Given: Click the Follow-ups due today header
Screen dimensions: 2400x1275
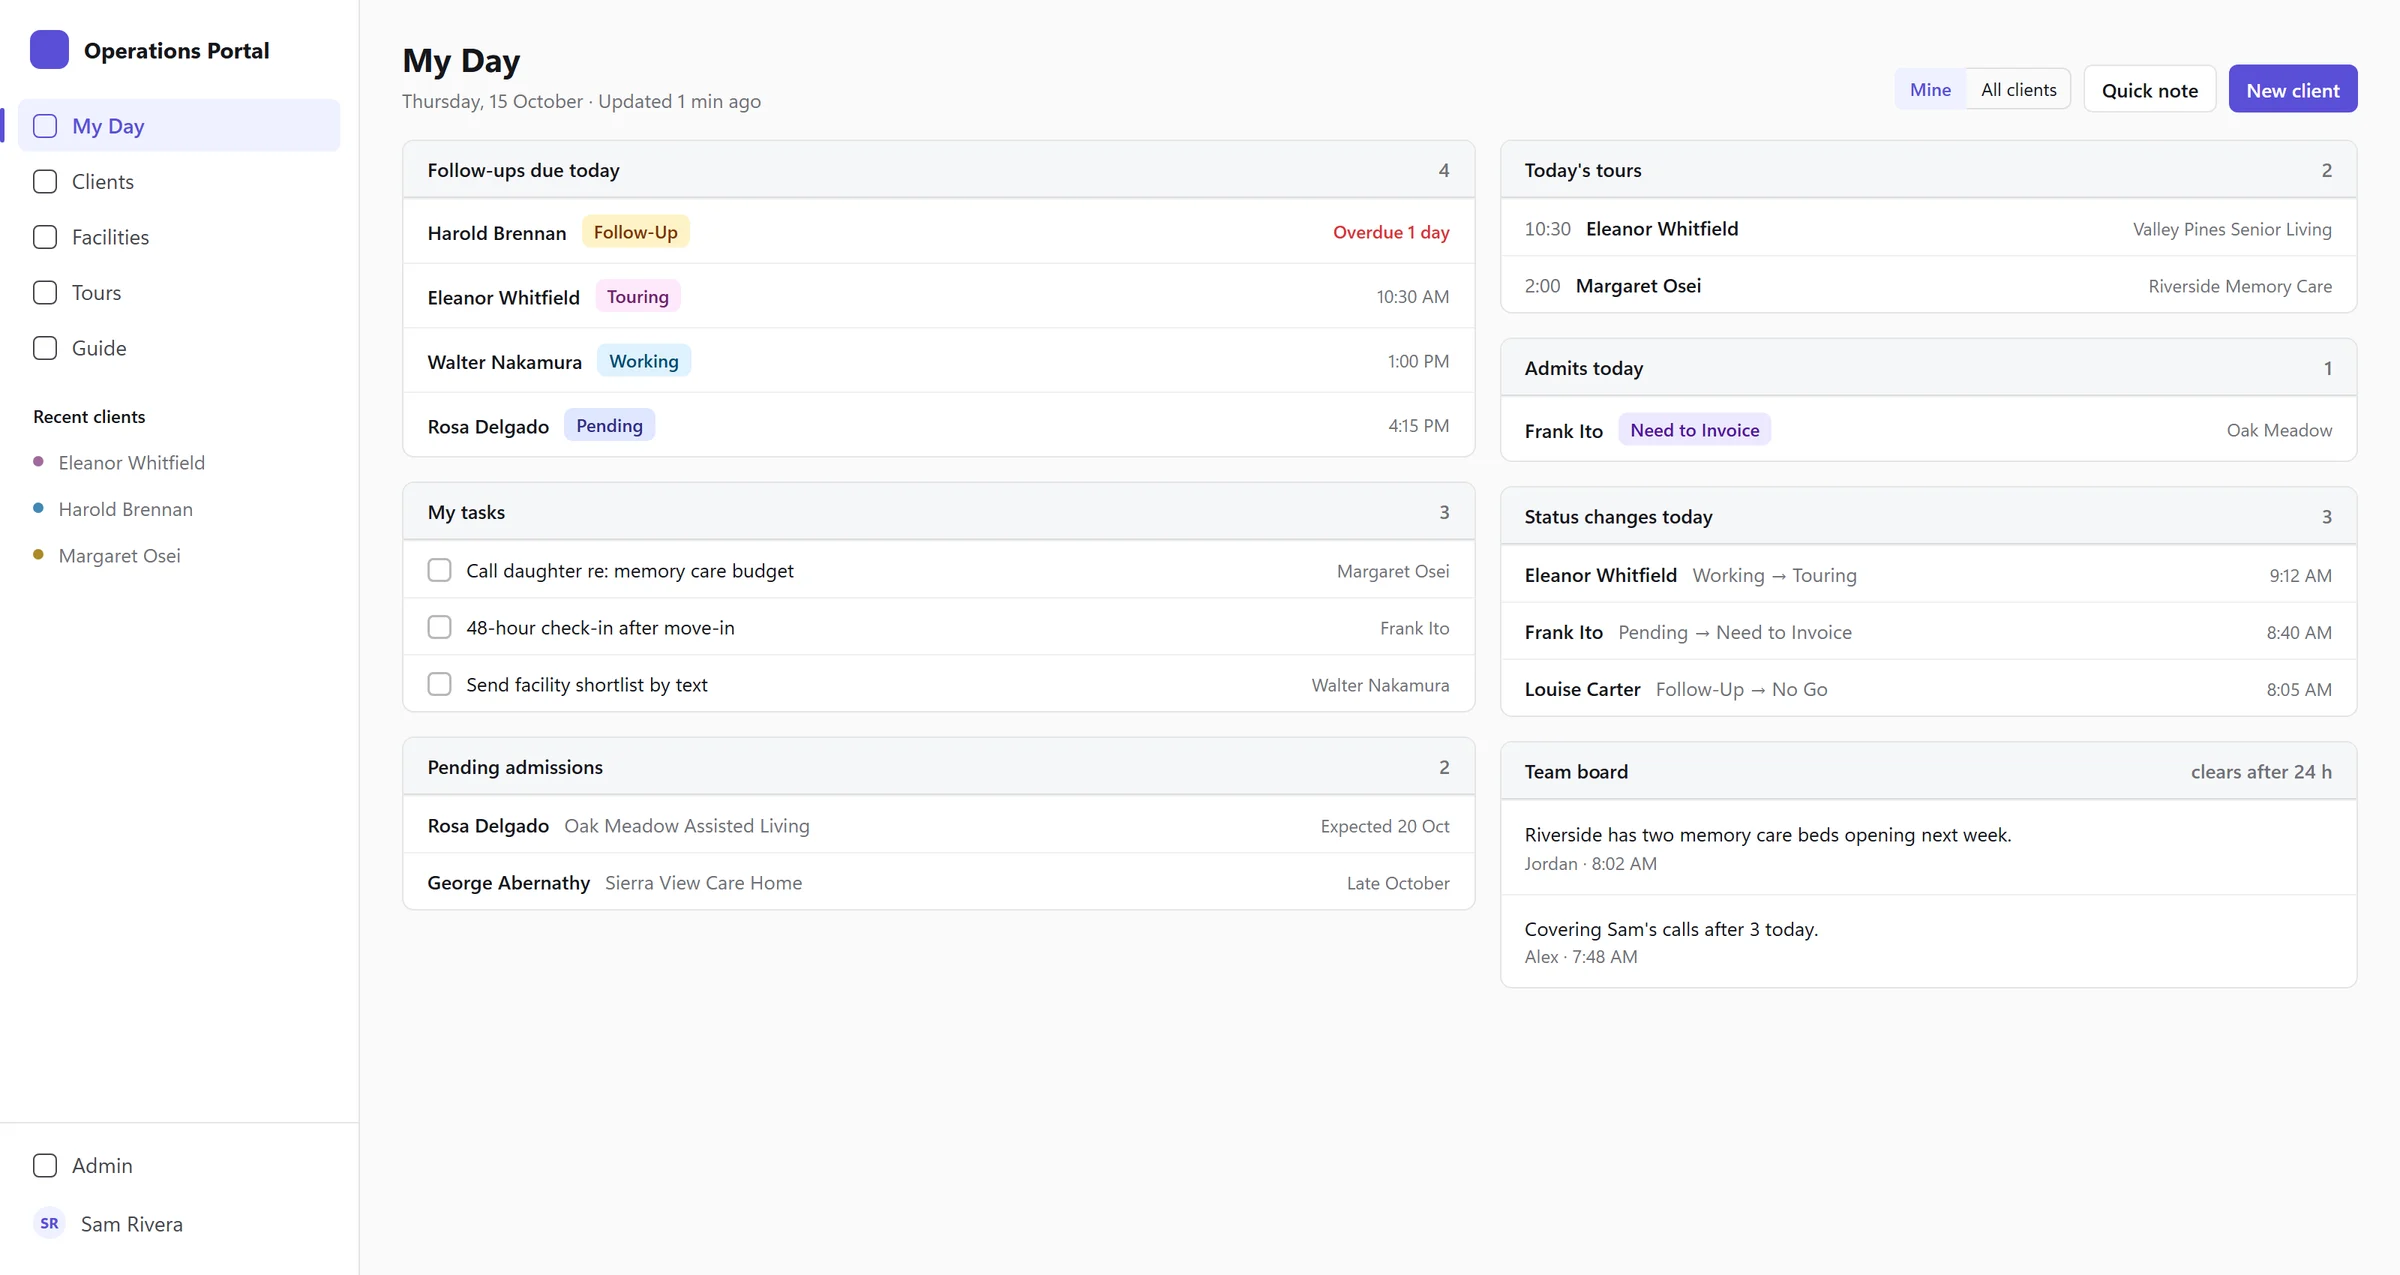Looking at the screenshot, I should (938, 170).
